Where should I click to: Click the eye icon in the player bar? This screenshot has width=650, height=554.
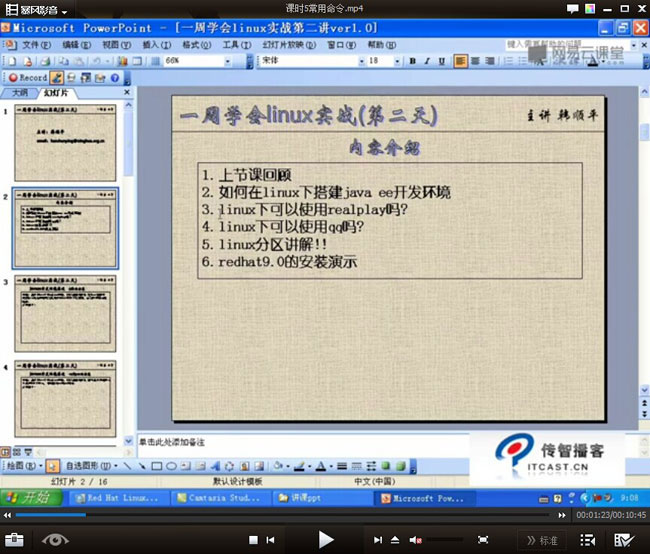pos(56,539)
